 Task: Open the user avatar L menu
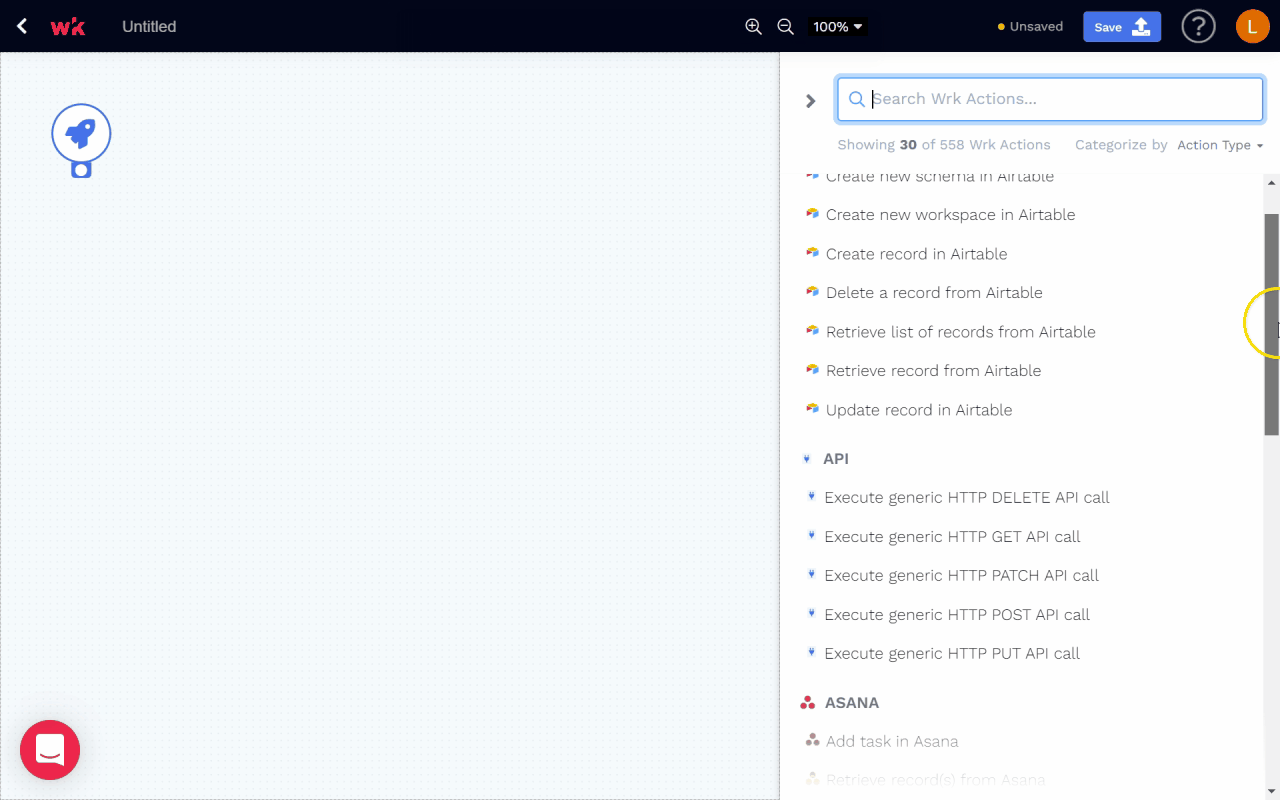click(1252, 26)
